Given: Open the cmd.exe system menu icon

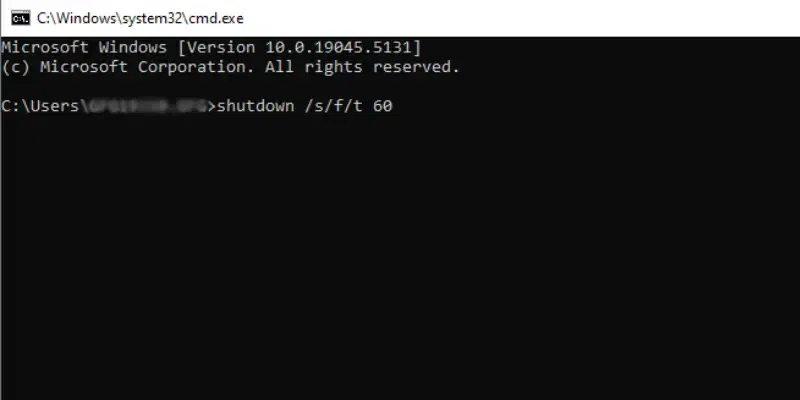Looking at the screenshot, I should [20, 18].
